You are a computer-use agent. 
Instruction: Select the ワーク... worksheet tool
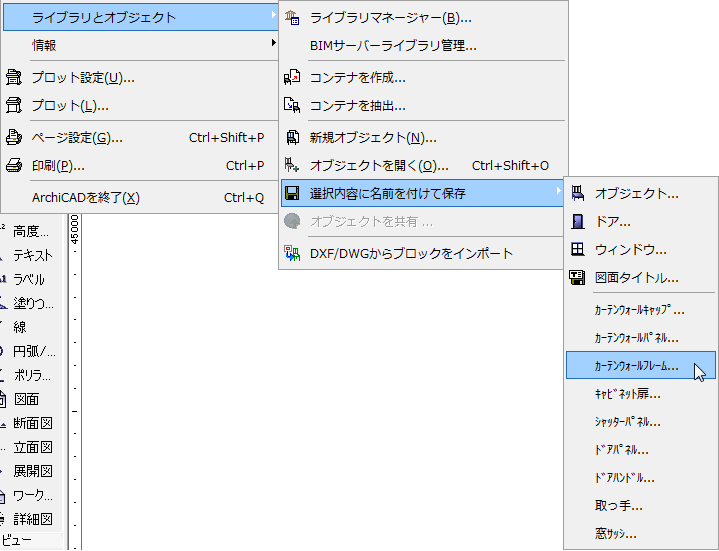click(30, 495)
